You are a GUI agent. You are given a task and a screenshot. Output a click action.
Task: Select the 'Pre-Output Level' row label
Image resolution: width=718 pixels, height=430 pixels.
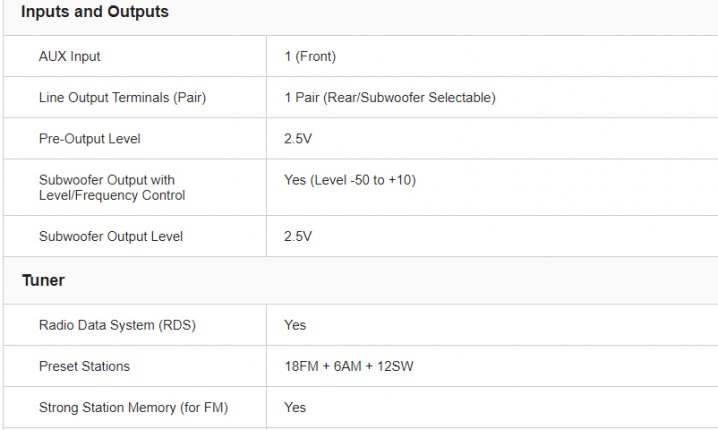coord(90,139)
